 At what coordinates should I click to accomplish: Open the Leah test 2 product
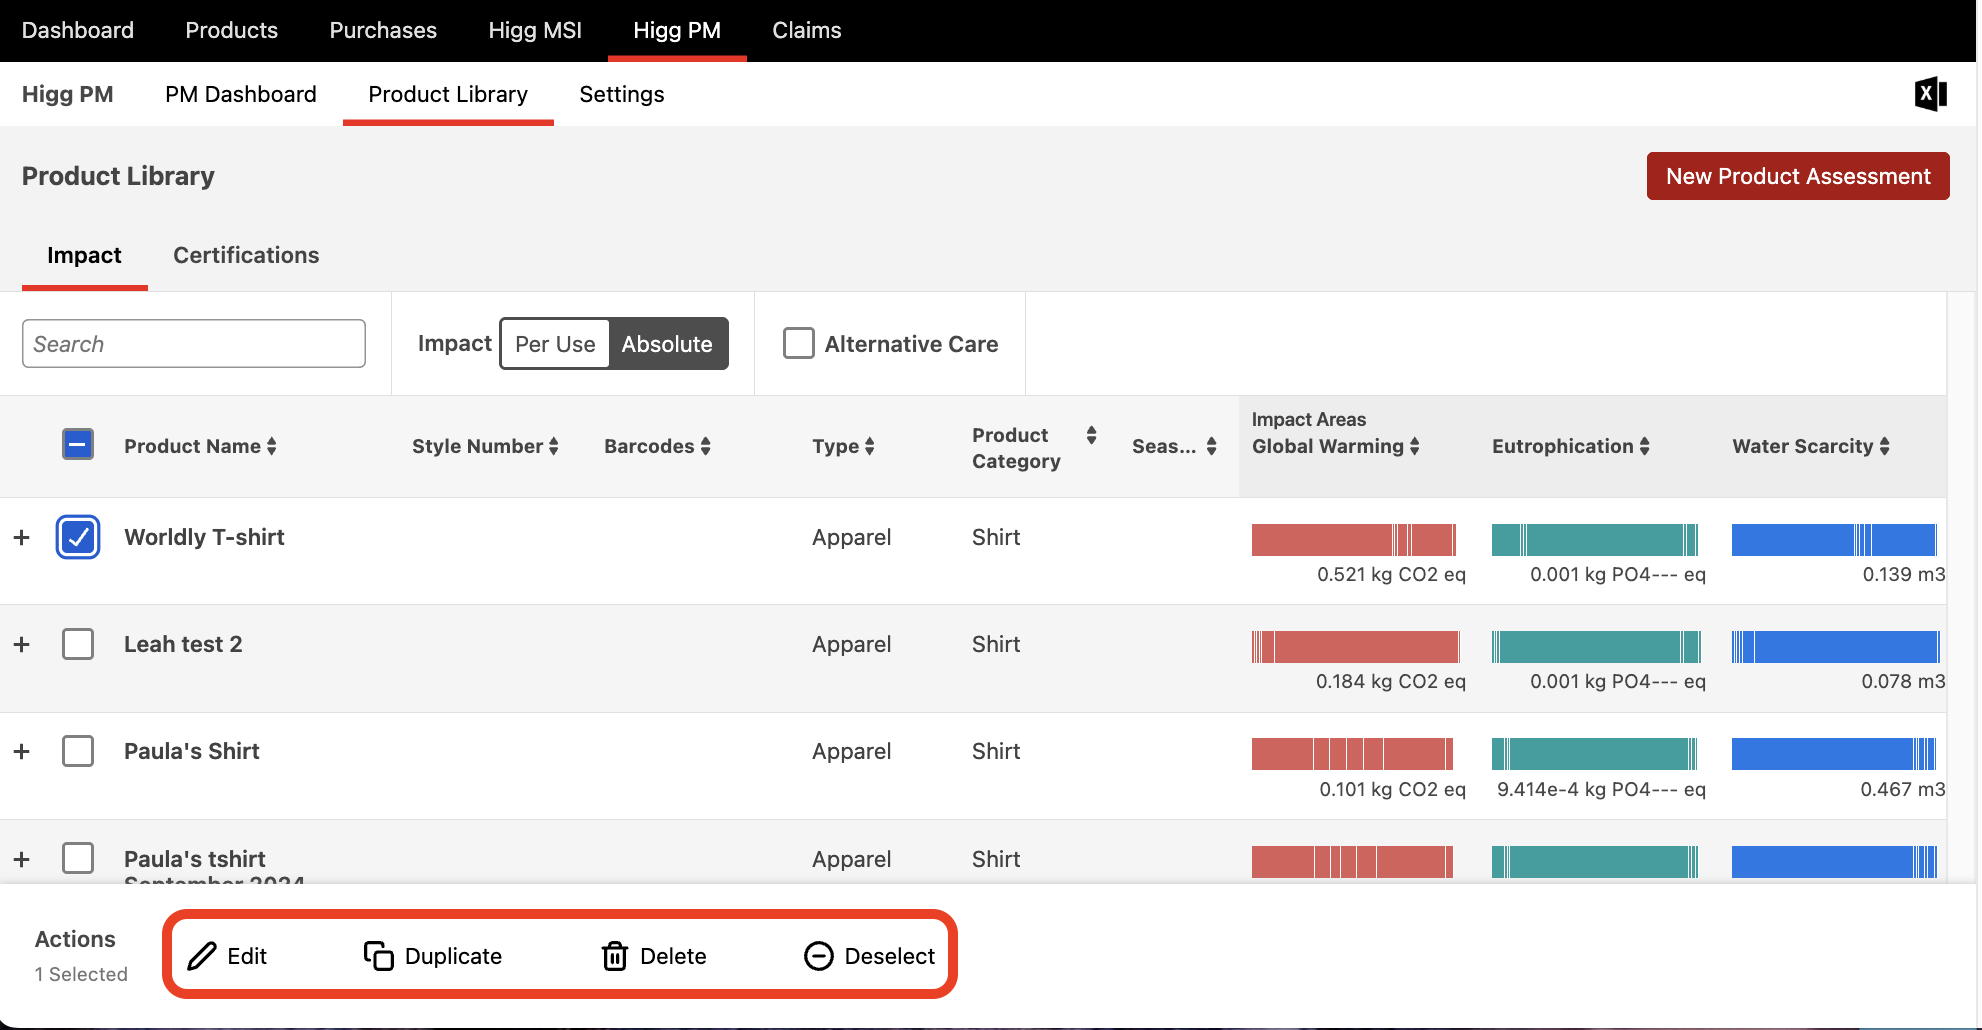coord(183,644)
